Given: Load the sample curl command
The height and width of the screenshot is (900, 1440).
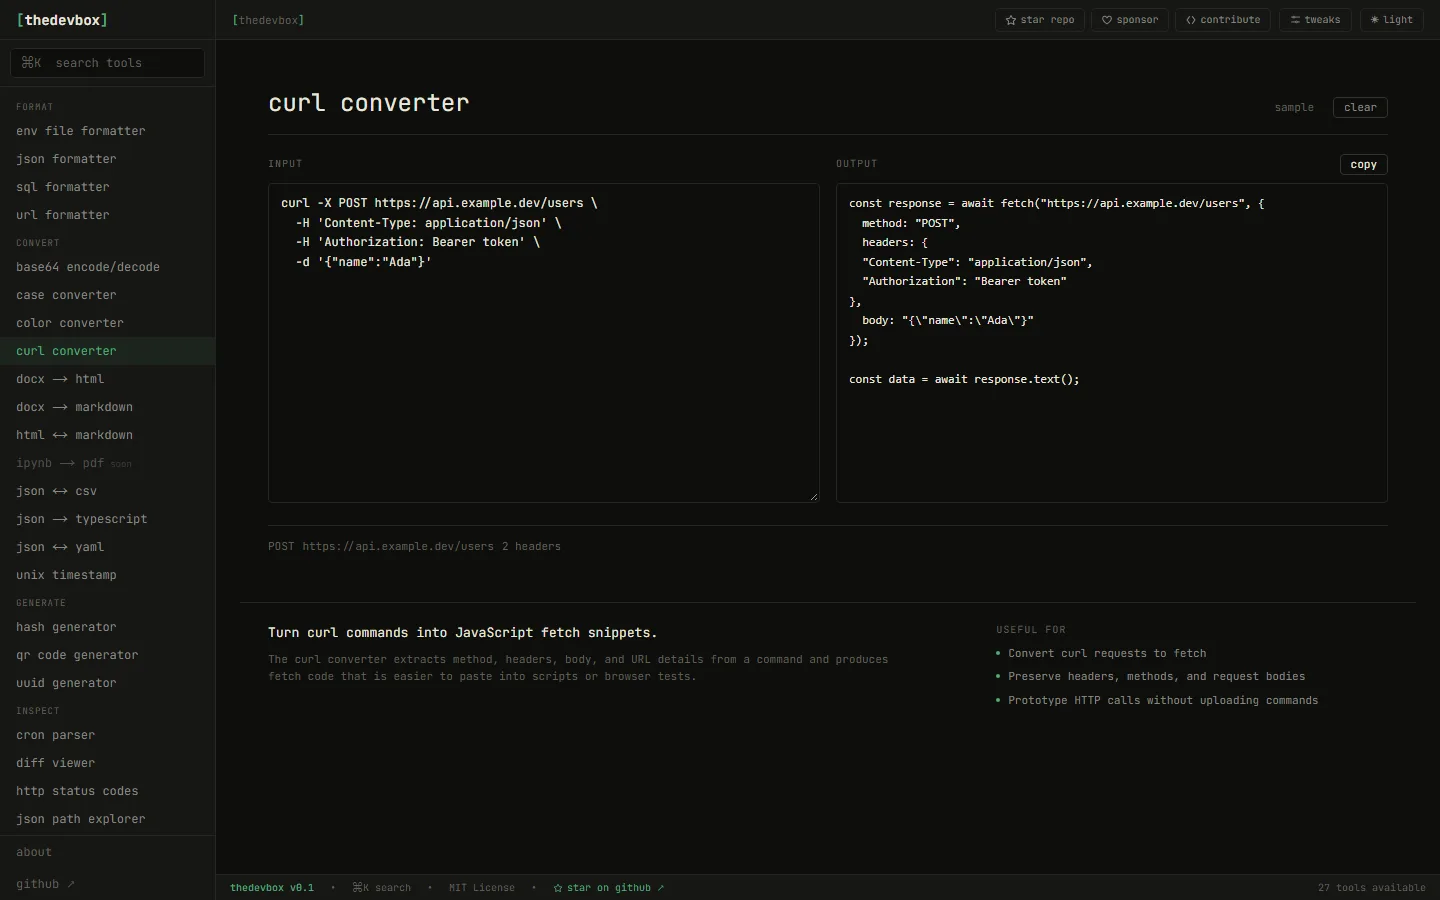Looking at the screenshot, I should click(x=1294, y=107).
